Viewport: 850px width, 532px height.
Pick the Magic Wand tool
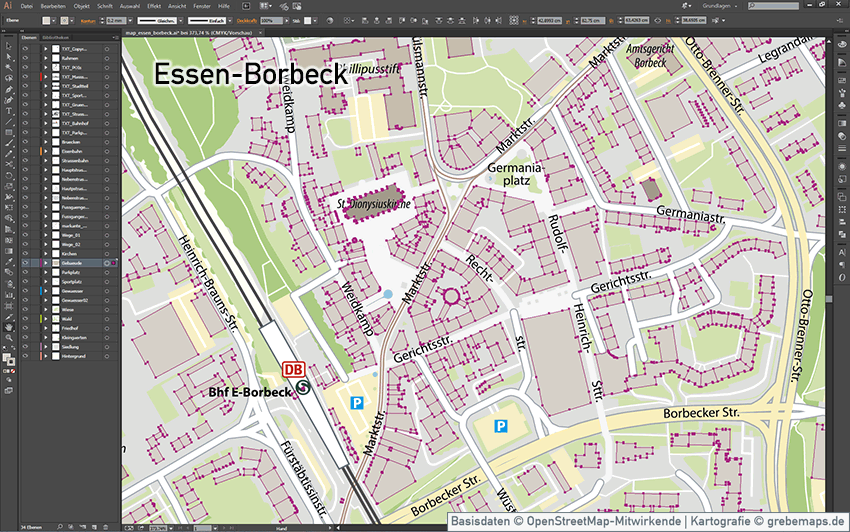[9, 68]
